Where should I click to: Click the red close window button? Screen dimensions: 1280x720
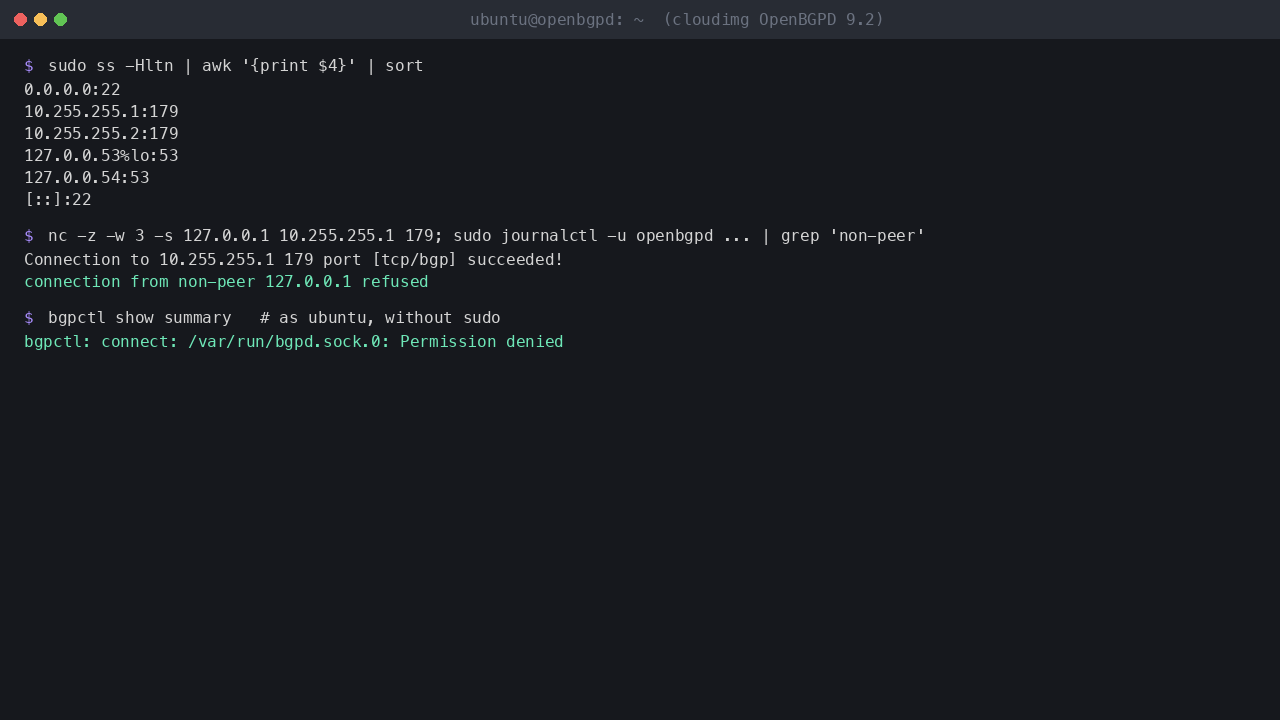pyautogui.click(x=20, y=20)
